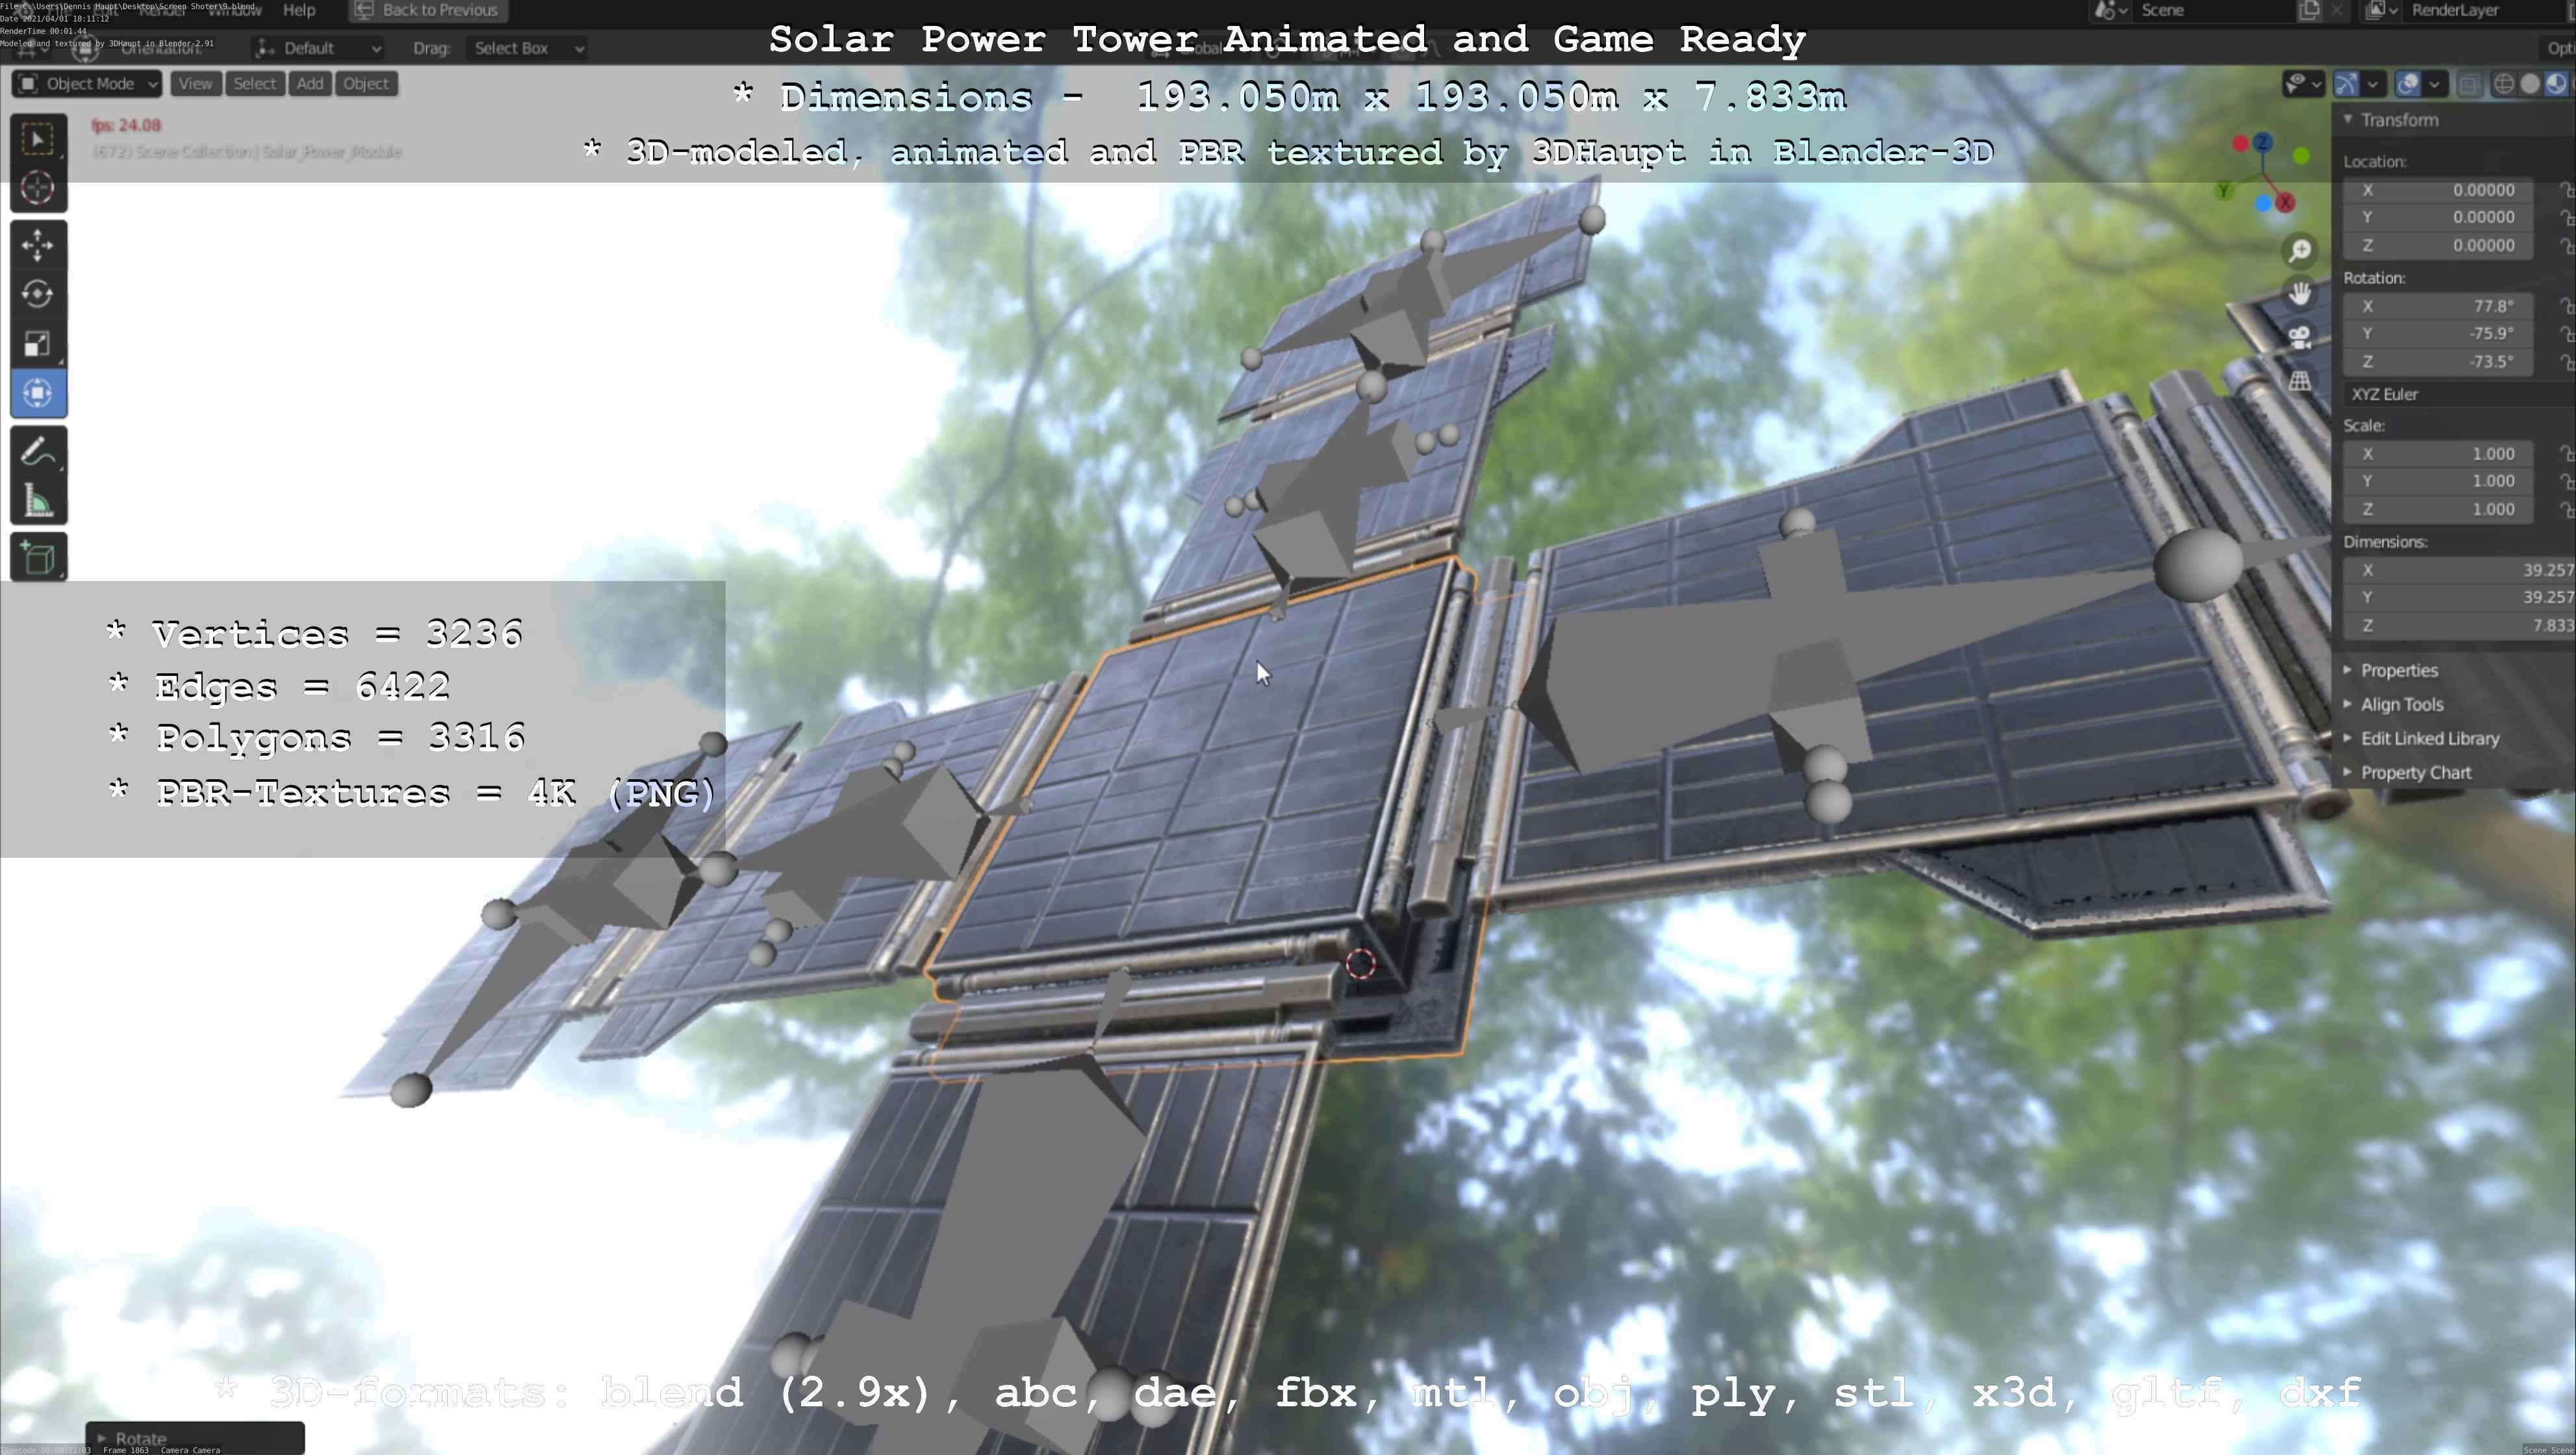Activate the Annotate pencil tool
The width and height of the screenshot is (2576, 1455).
point(38,452)
